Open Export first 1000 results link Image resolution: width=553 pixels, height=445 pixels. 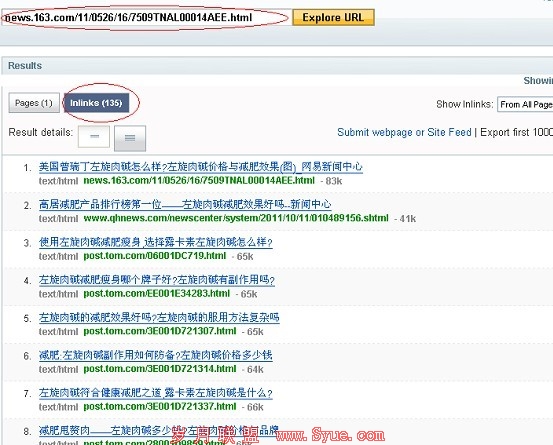pyautogui.click(x=516, y=132)
